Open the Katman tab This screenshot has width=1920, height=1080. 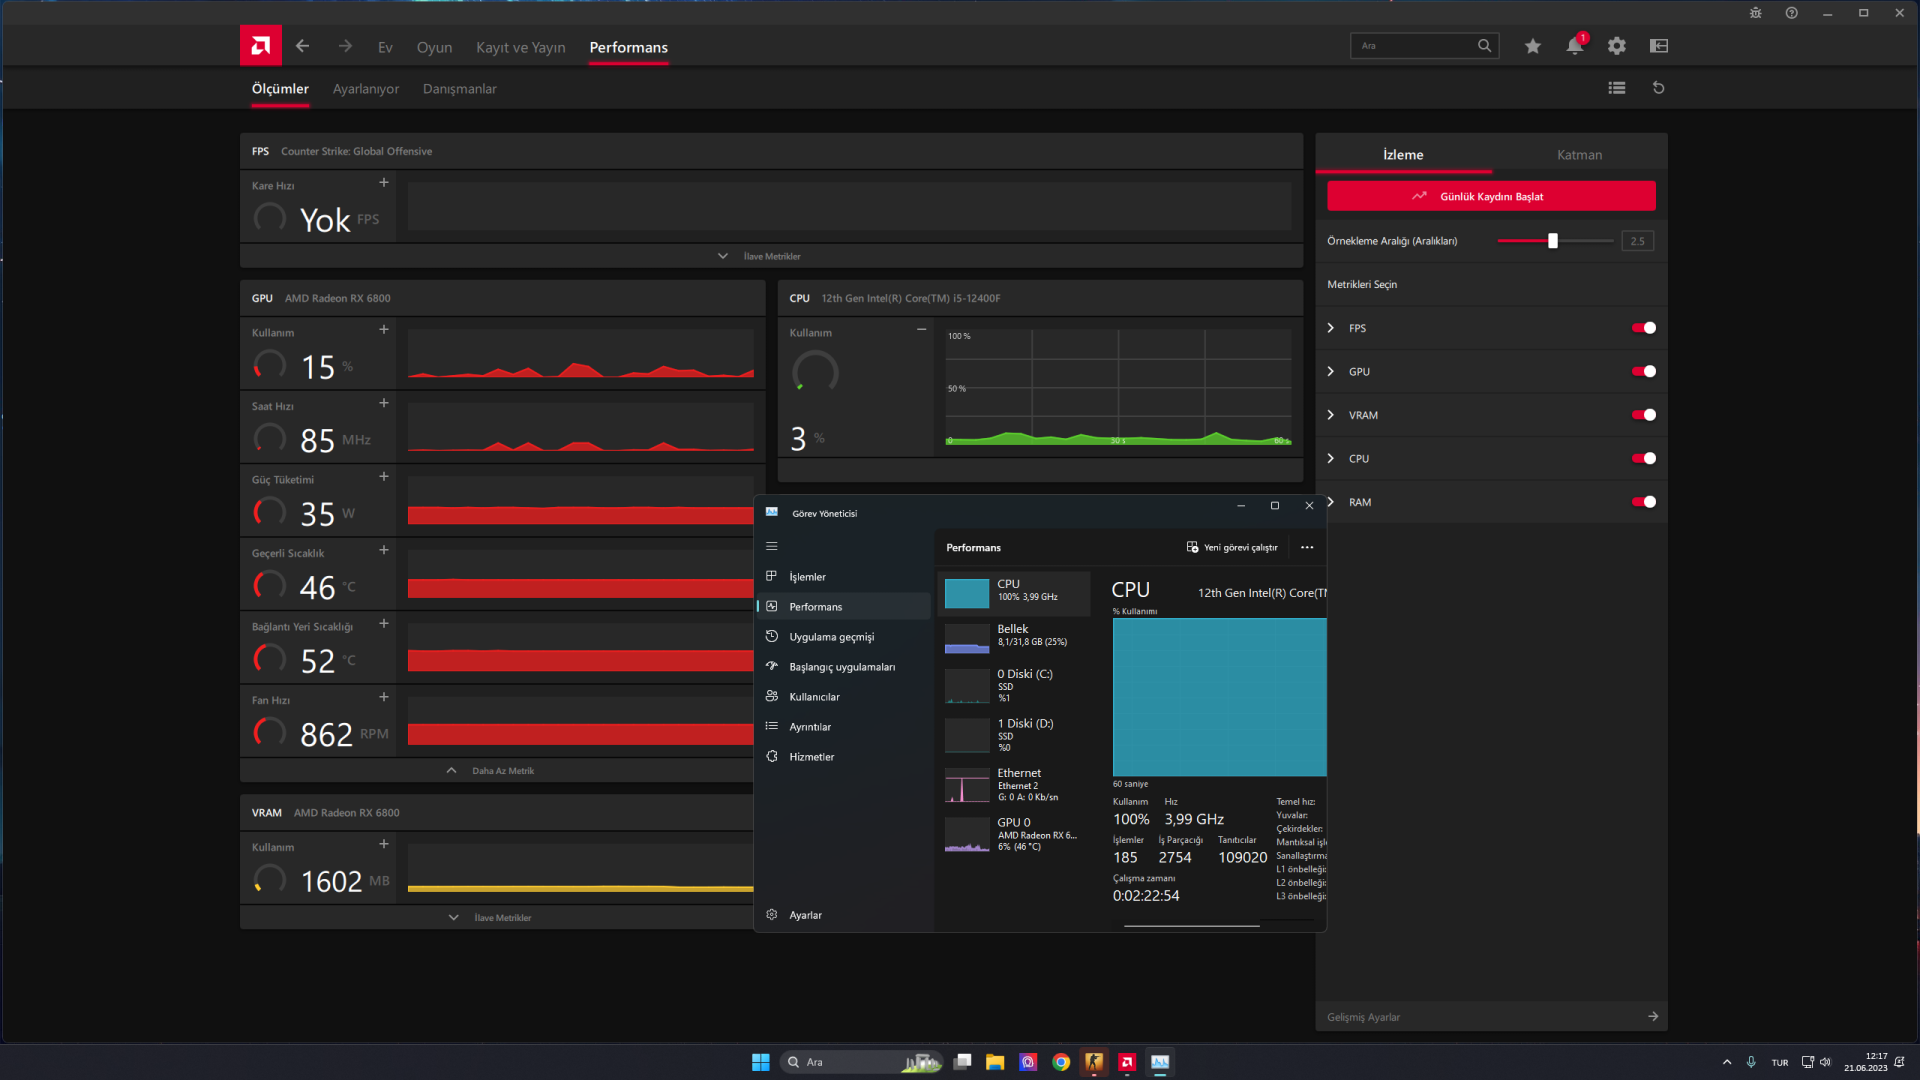point(1579,155)
